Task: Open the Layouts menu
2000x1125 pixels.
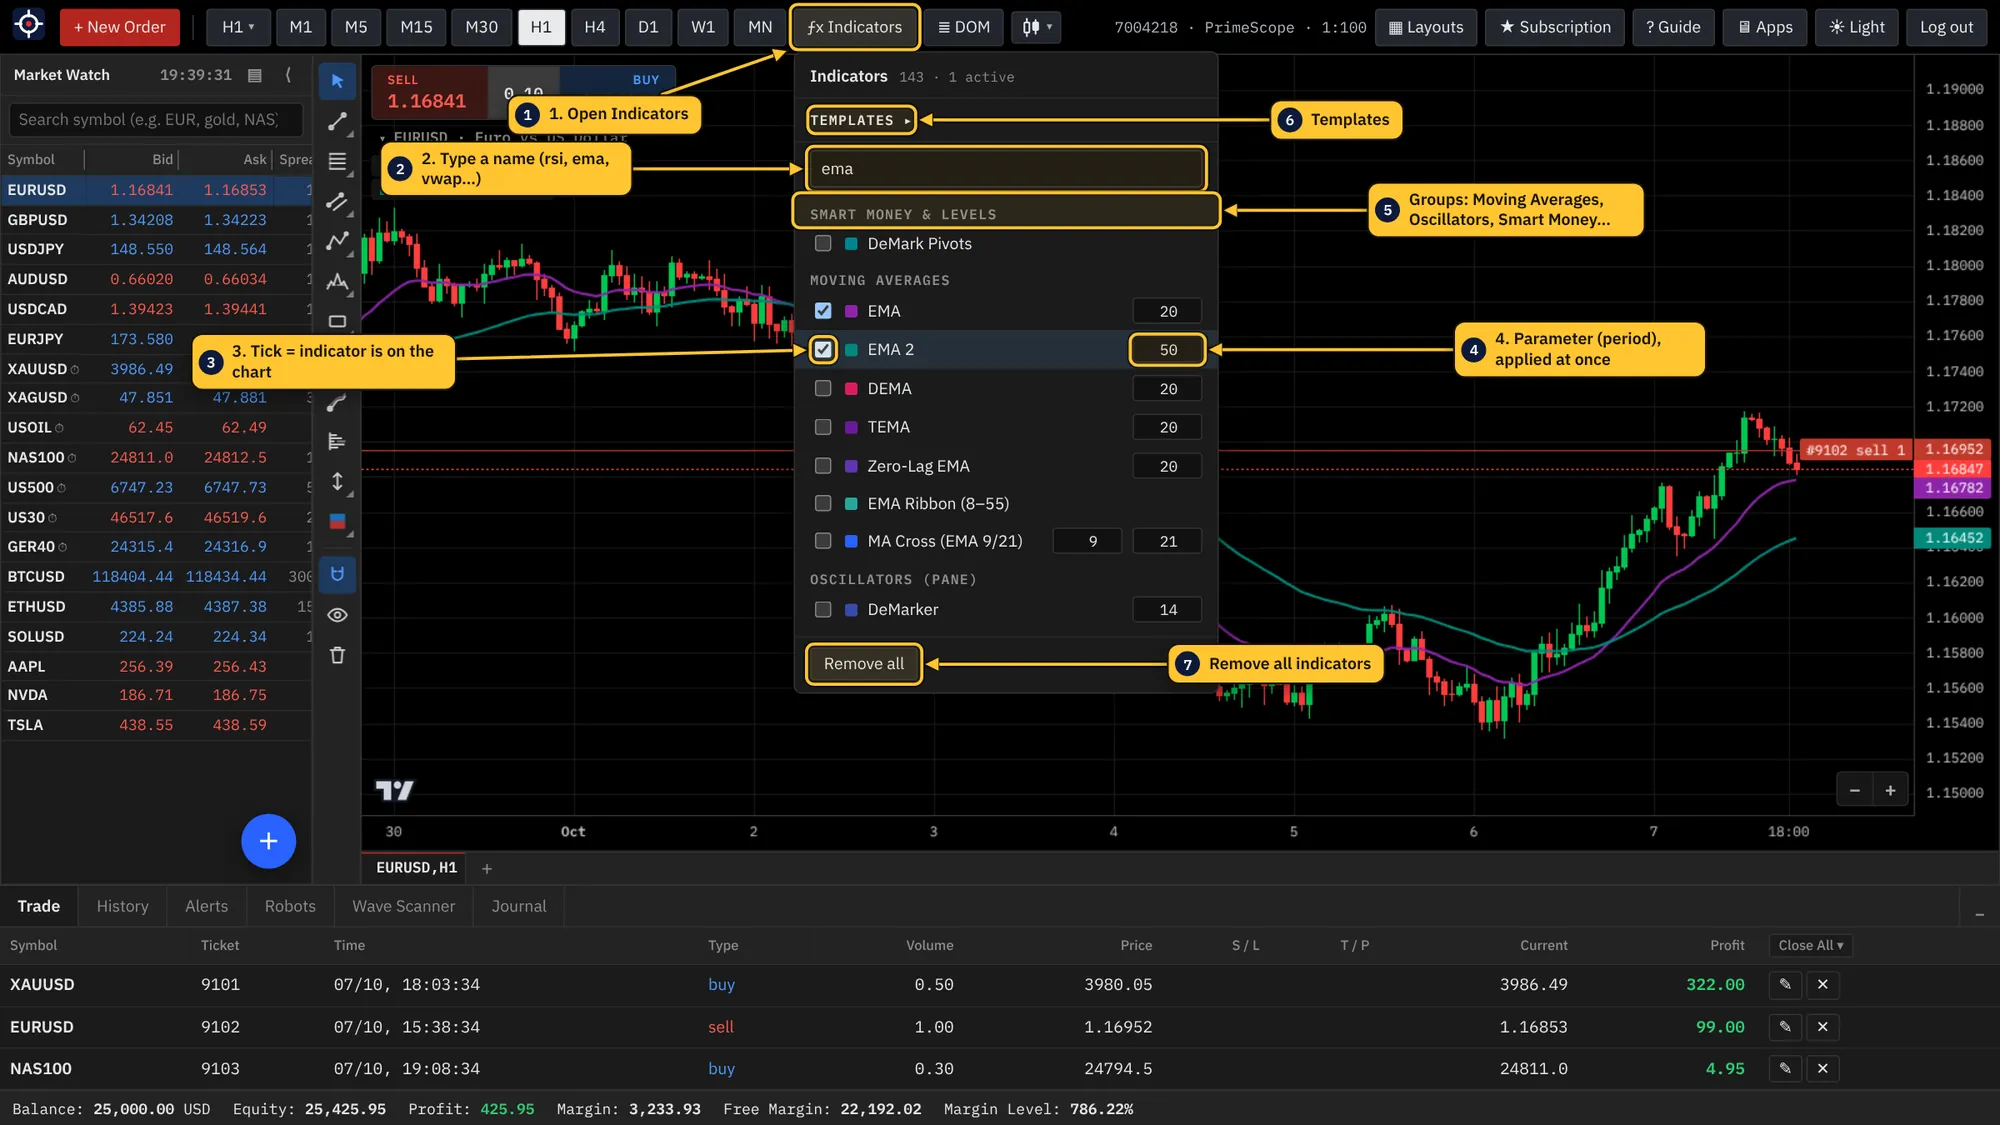Action: click(1425, 27)
